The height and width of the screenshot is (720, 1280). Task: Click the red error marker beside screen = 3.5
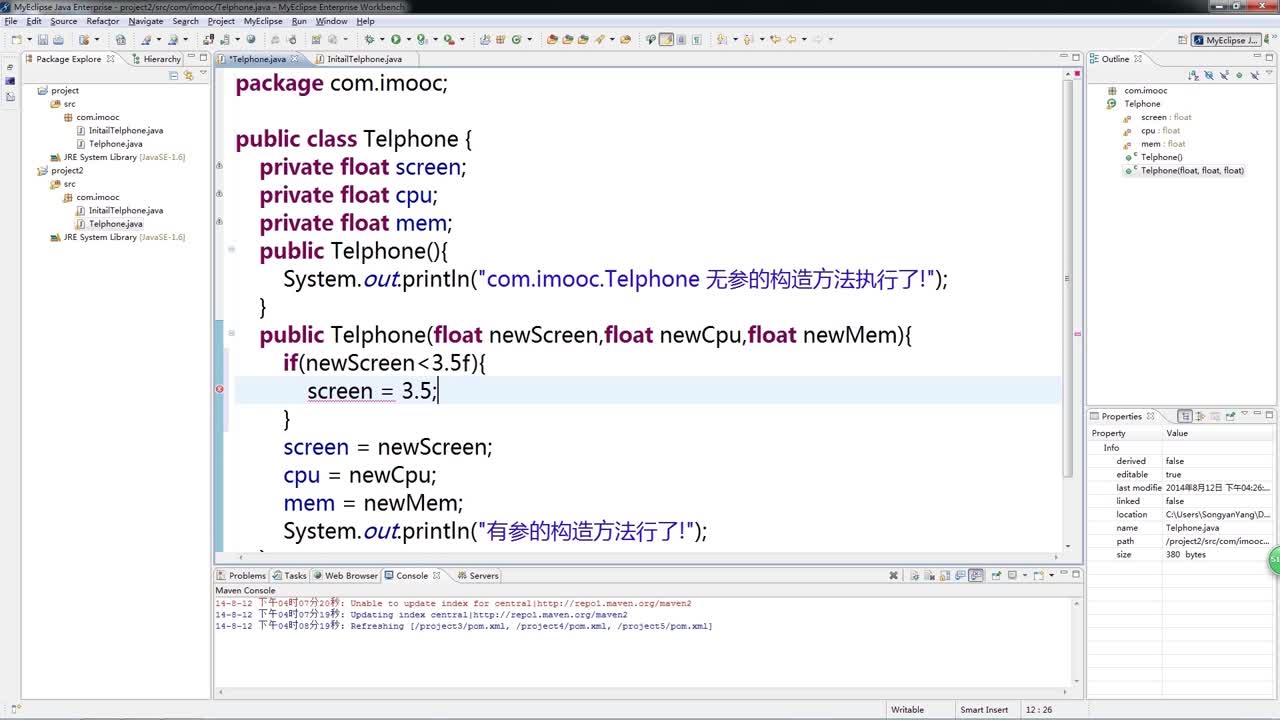click(220, 390)
